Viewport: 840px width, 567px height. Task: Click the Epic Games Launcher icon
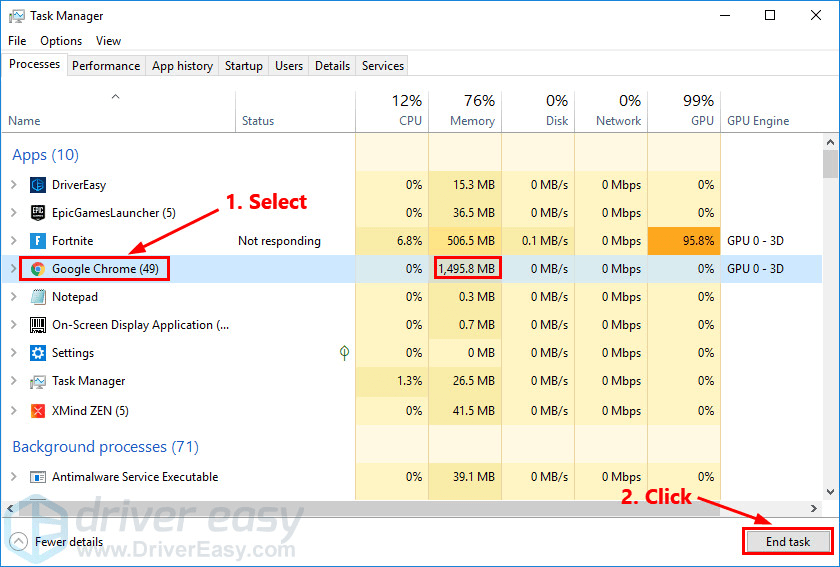coord(38,213)
